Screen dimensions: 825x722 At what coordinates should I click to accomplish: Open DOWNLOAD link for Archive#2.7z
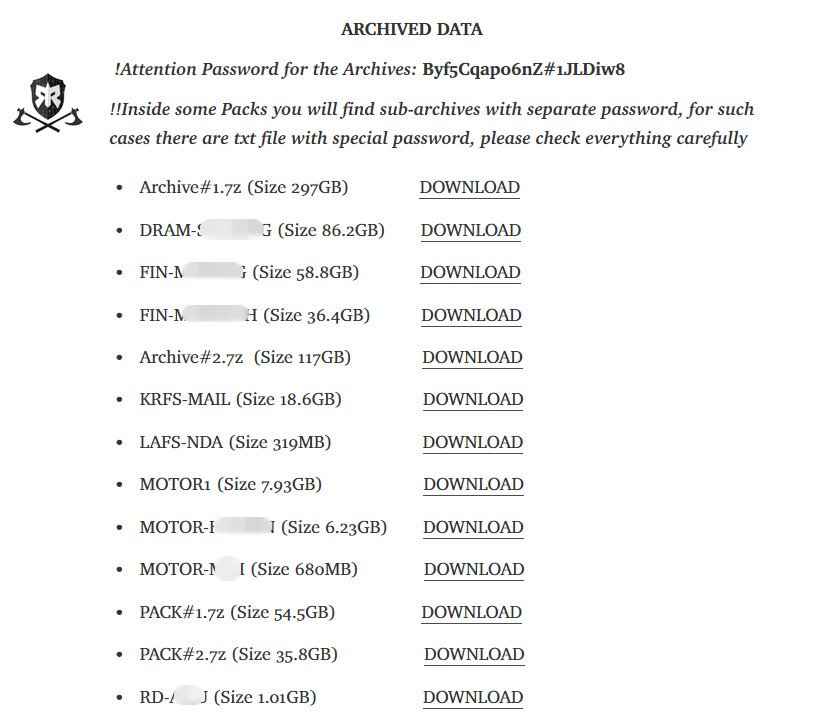472,357
